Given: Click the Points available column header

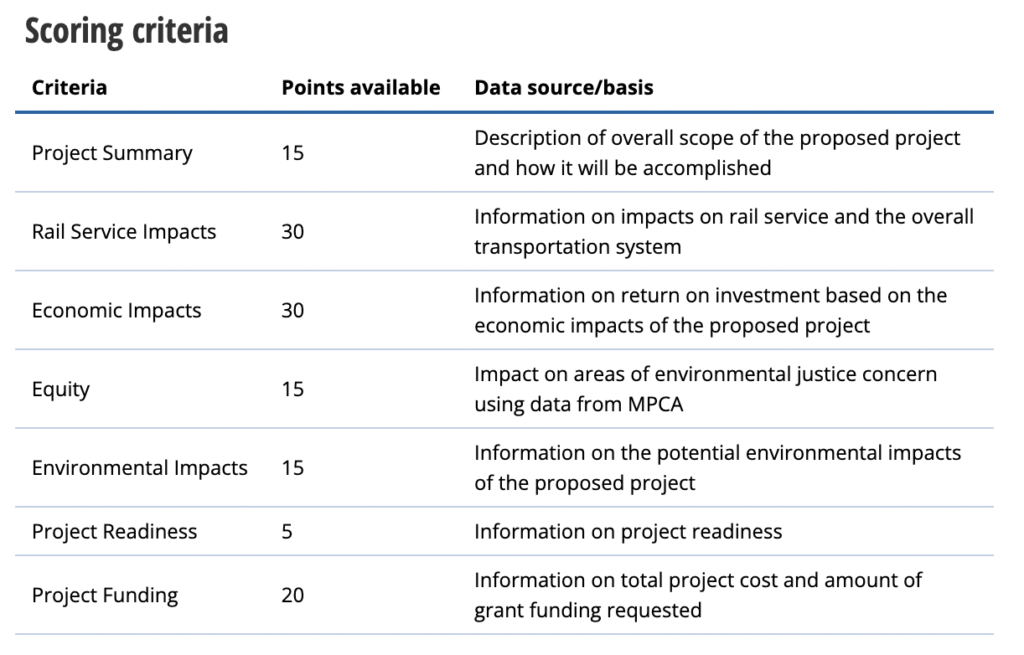Looking at the screenshot, I should click(x=360, y=87).
